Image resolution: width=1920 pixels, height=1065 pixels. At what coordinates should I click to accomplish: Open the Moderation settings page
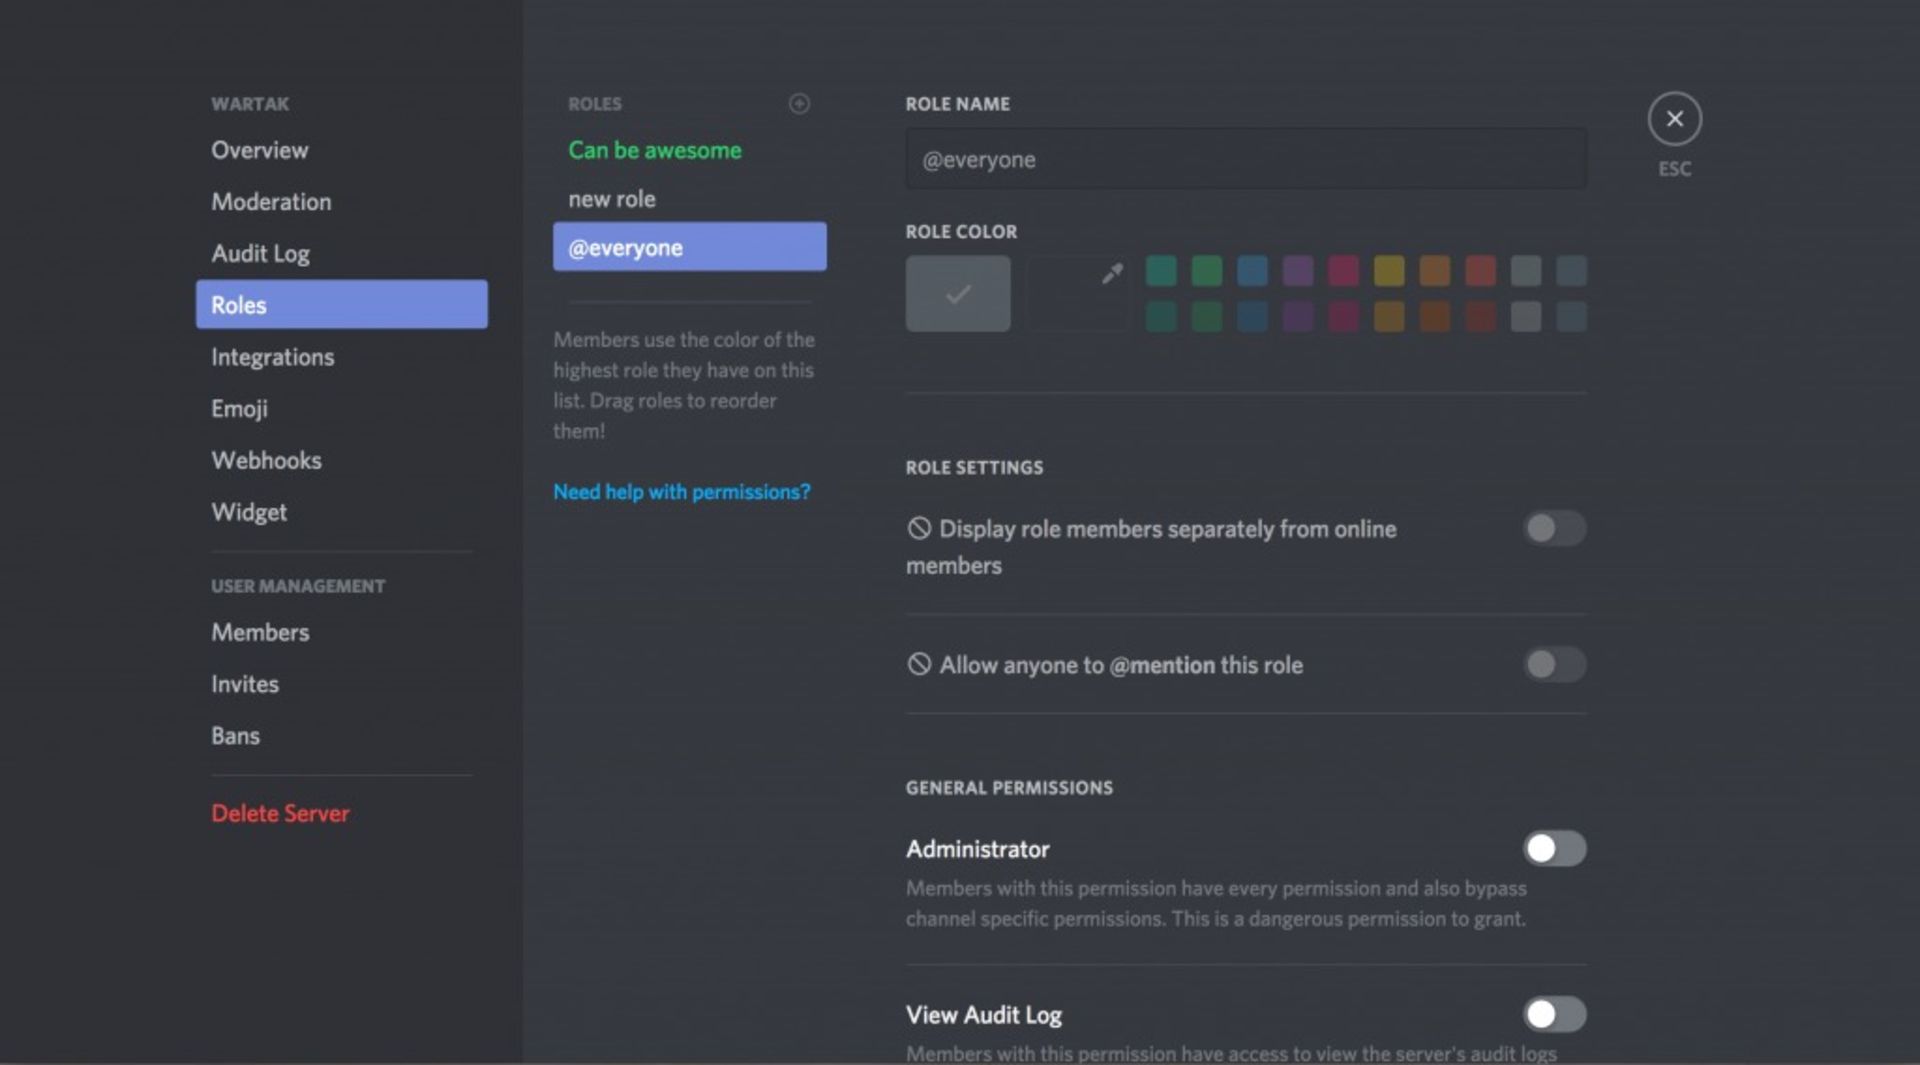[271, 202]
